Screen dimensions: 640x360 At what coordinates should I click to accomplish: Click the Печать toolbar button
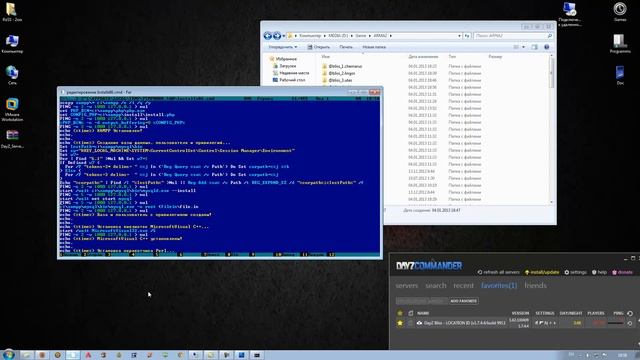346,47
